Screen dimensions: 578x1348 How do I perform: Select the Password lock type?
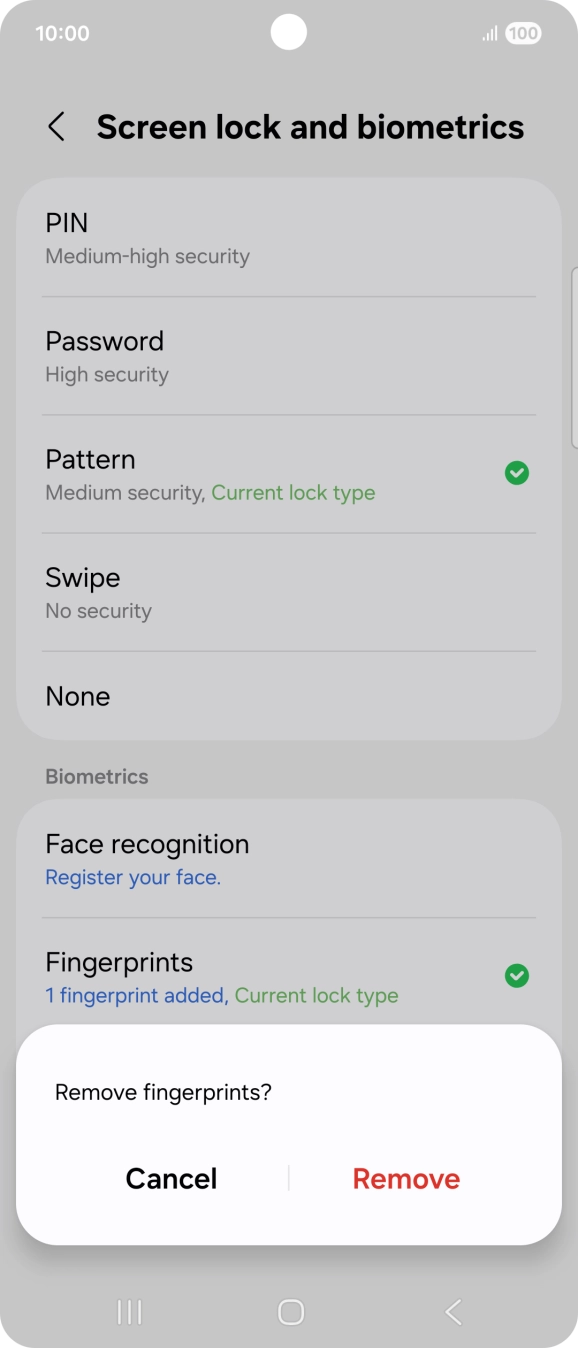(289, 356)
